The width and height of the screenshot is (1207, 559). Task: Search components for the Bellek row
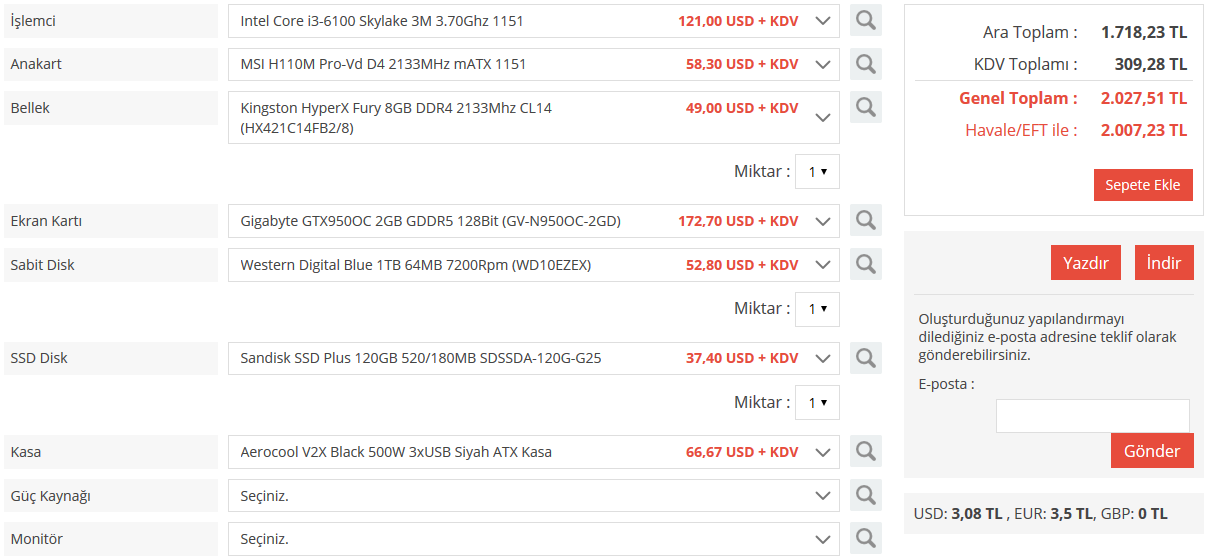point(865,107)
